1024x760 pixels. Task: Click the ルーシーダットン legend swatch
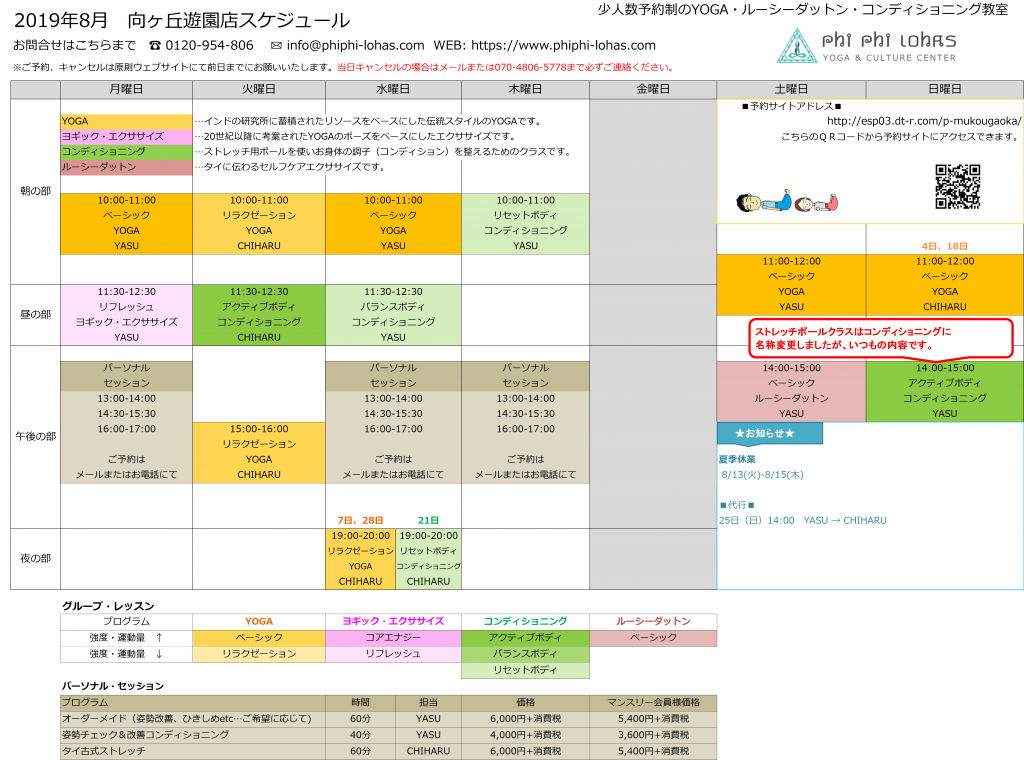(x=126, y=167)
